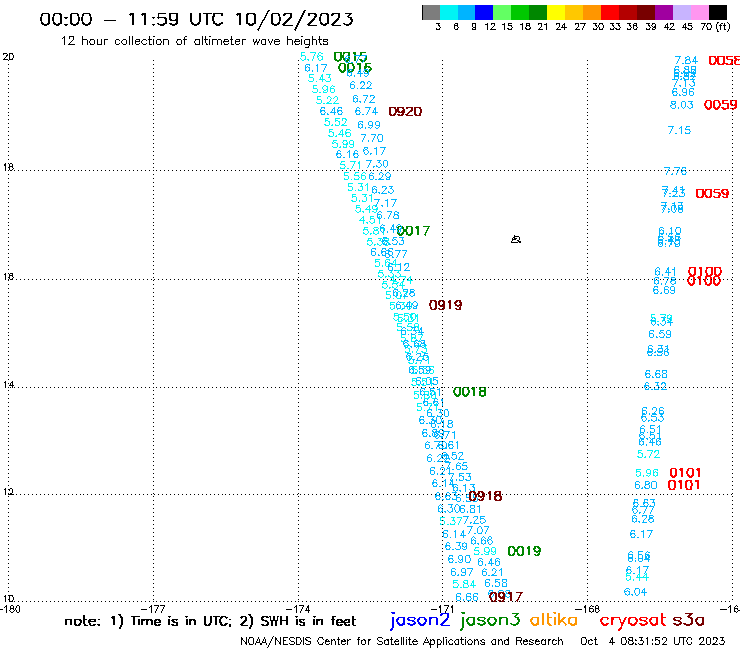Click the latitude axis label '14'
This screenshot has height=650, width=740.
click(x=8, y=385)
